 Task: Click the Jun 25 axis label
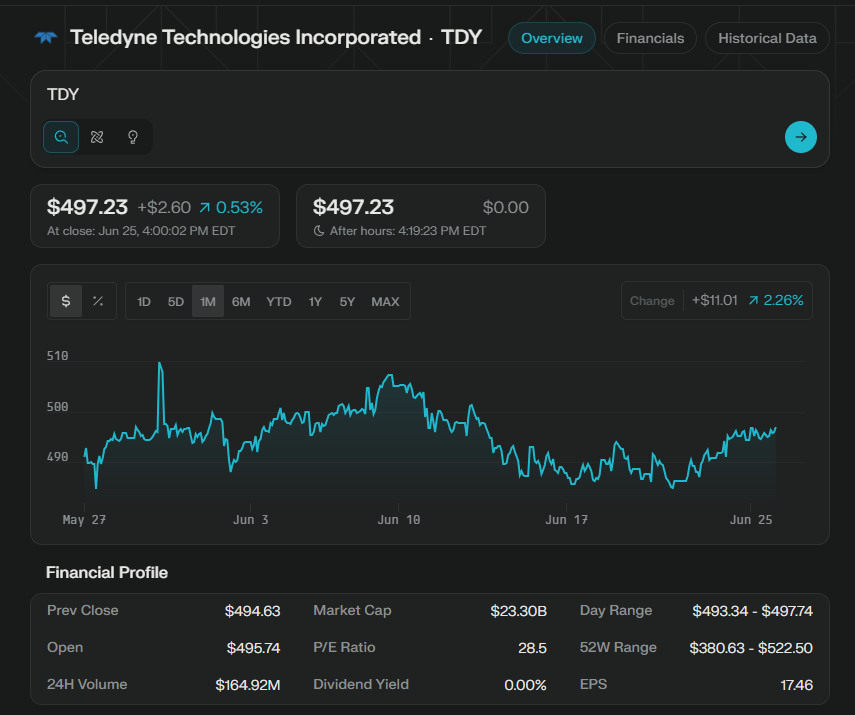coord(751,520)
